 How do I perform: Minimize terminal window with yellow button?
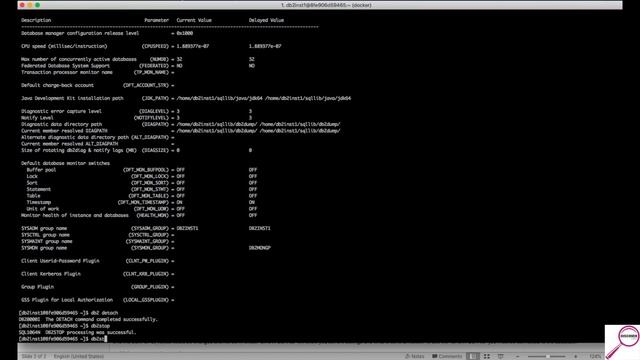30,5
